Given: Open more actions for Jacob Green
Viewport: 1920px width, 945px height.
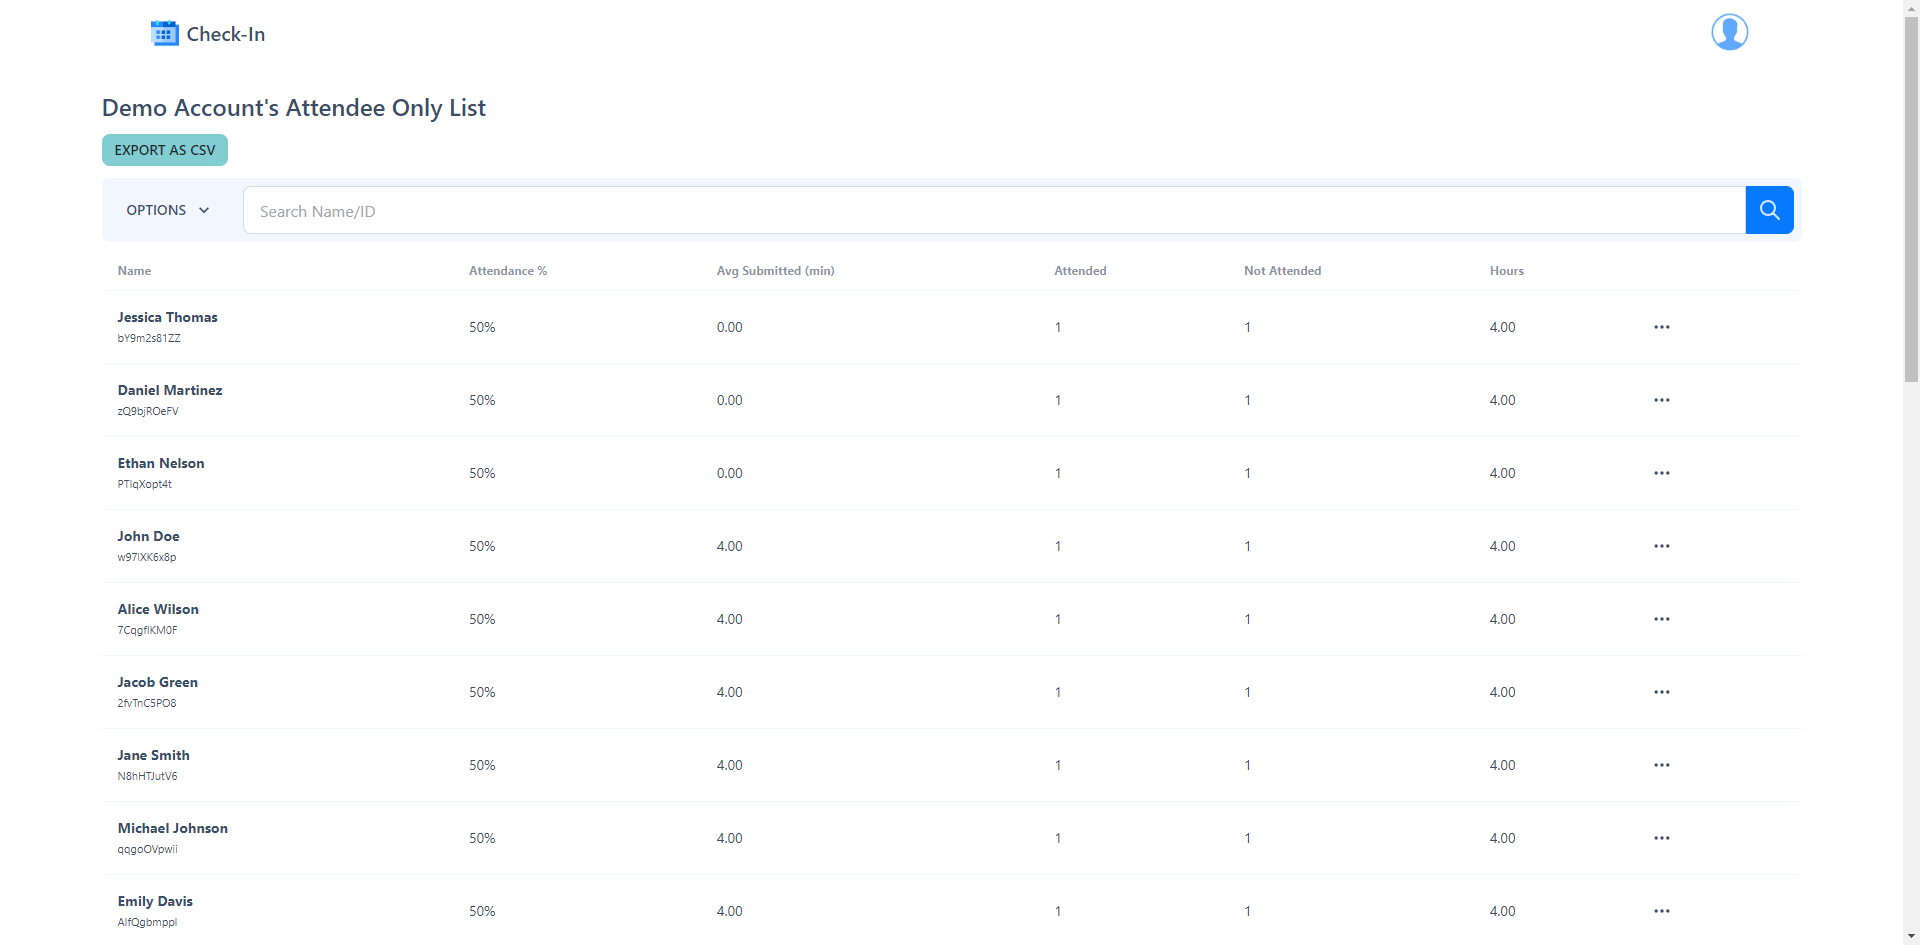Looking at the screenshot, I should click(x=1661, y=692).
